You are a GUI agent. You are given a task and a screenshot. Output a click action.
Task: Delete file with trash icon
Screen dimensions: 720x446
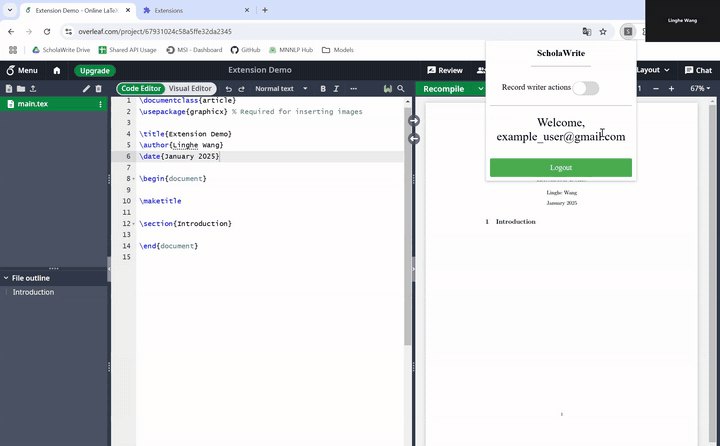coord(98,89)
